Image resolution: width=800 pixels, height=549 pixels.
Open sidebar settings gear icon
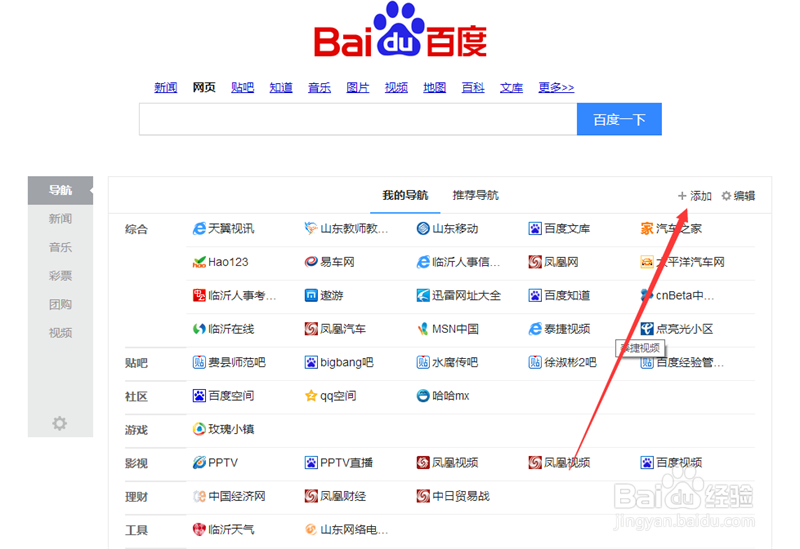tap(60, 423)
